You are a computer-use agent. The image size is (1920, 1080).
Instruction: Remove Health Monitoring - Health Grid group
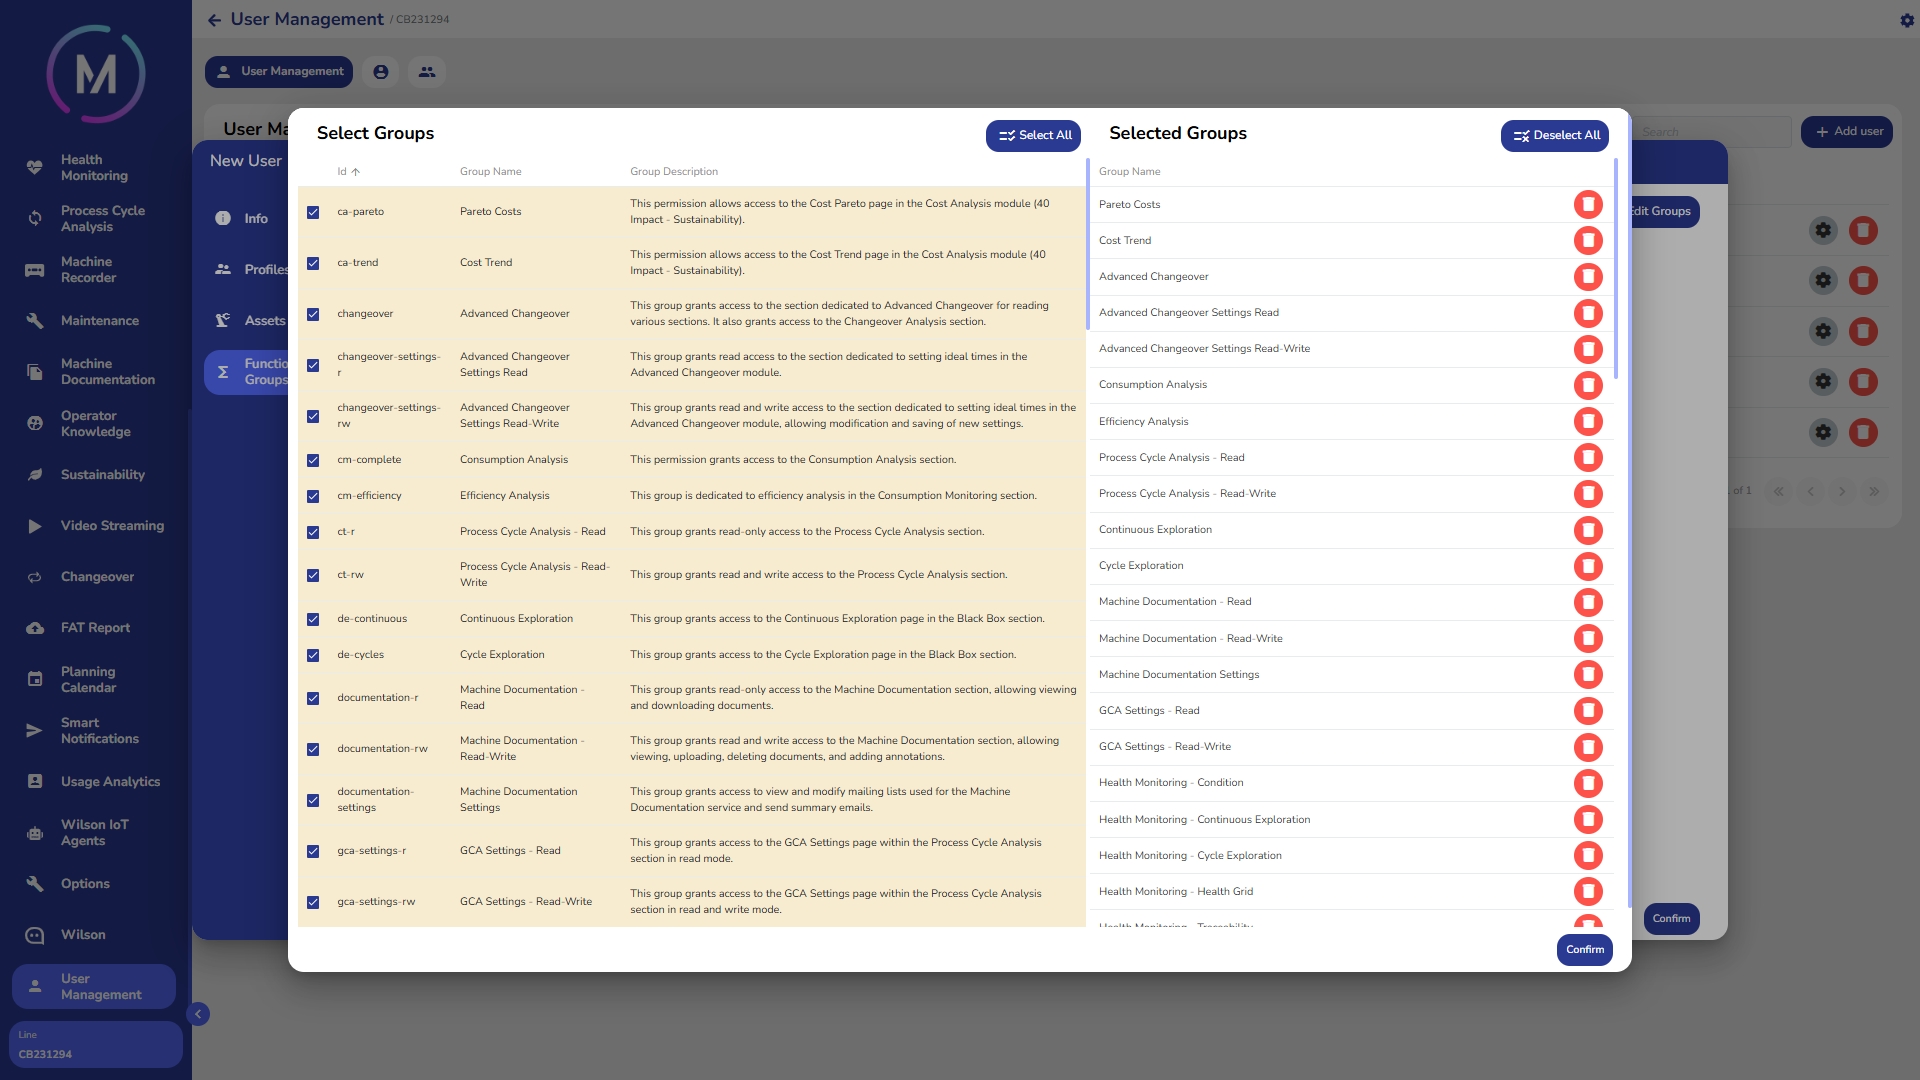[1587, 892]
